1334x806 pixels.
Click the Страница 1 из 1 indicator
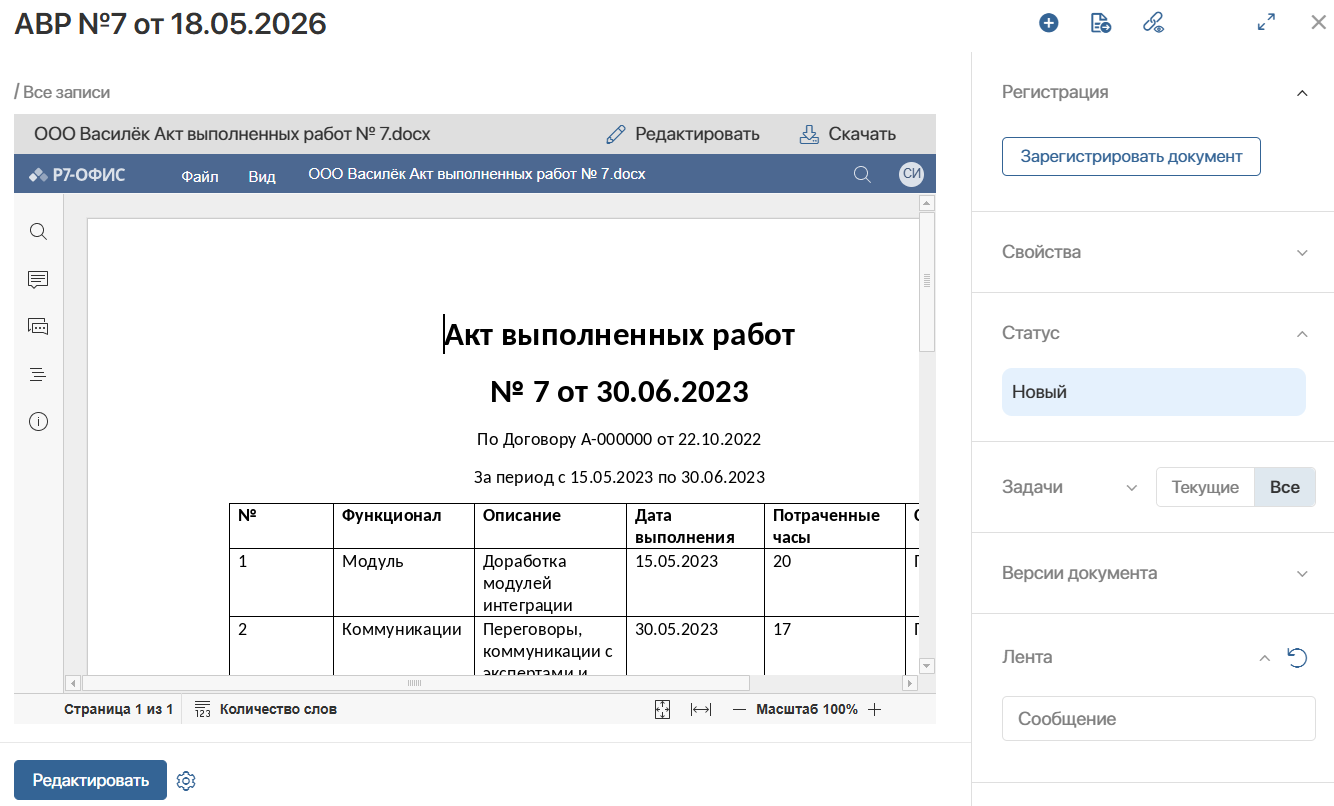[x=119, y=709]
